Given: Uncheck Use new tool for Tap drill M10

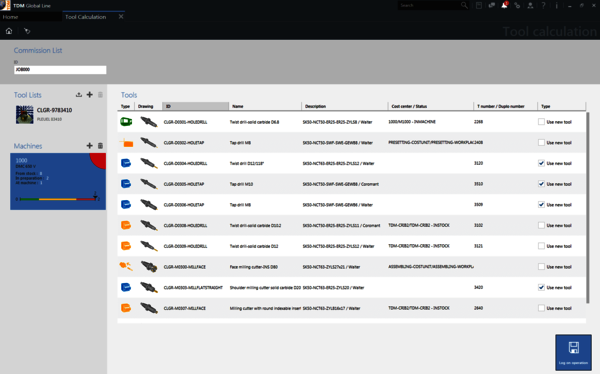Looking at the screenshot, I should coord(541,184).
